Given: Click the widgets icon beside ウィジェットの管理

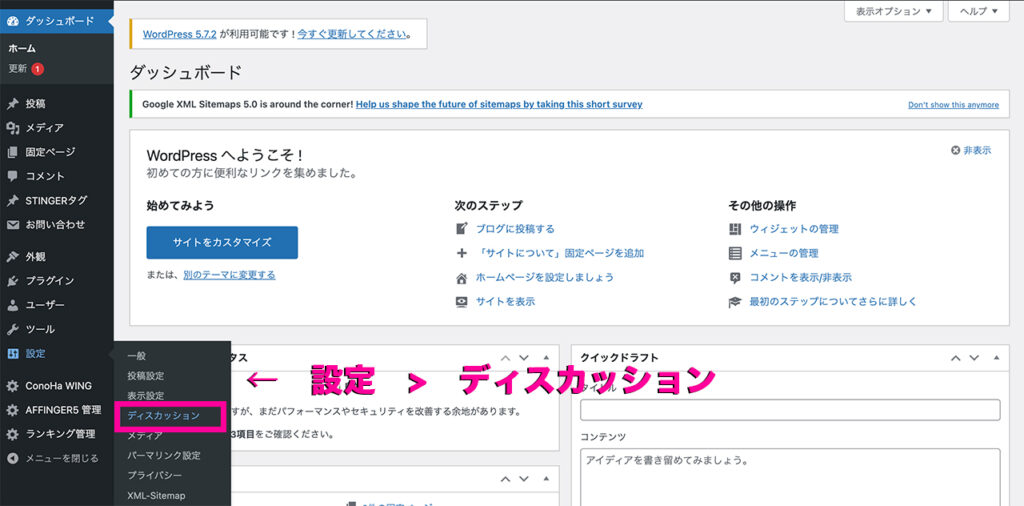Looking at the screenshot, I should (x=735, y=229).
